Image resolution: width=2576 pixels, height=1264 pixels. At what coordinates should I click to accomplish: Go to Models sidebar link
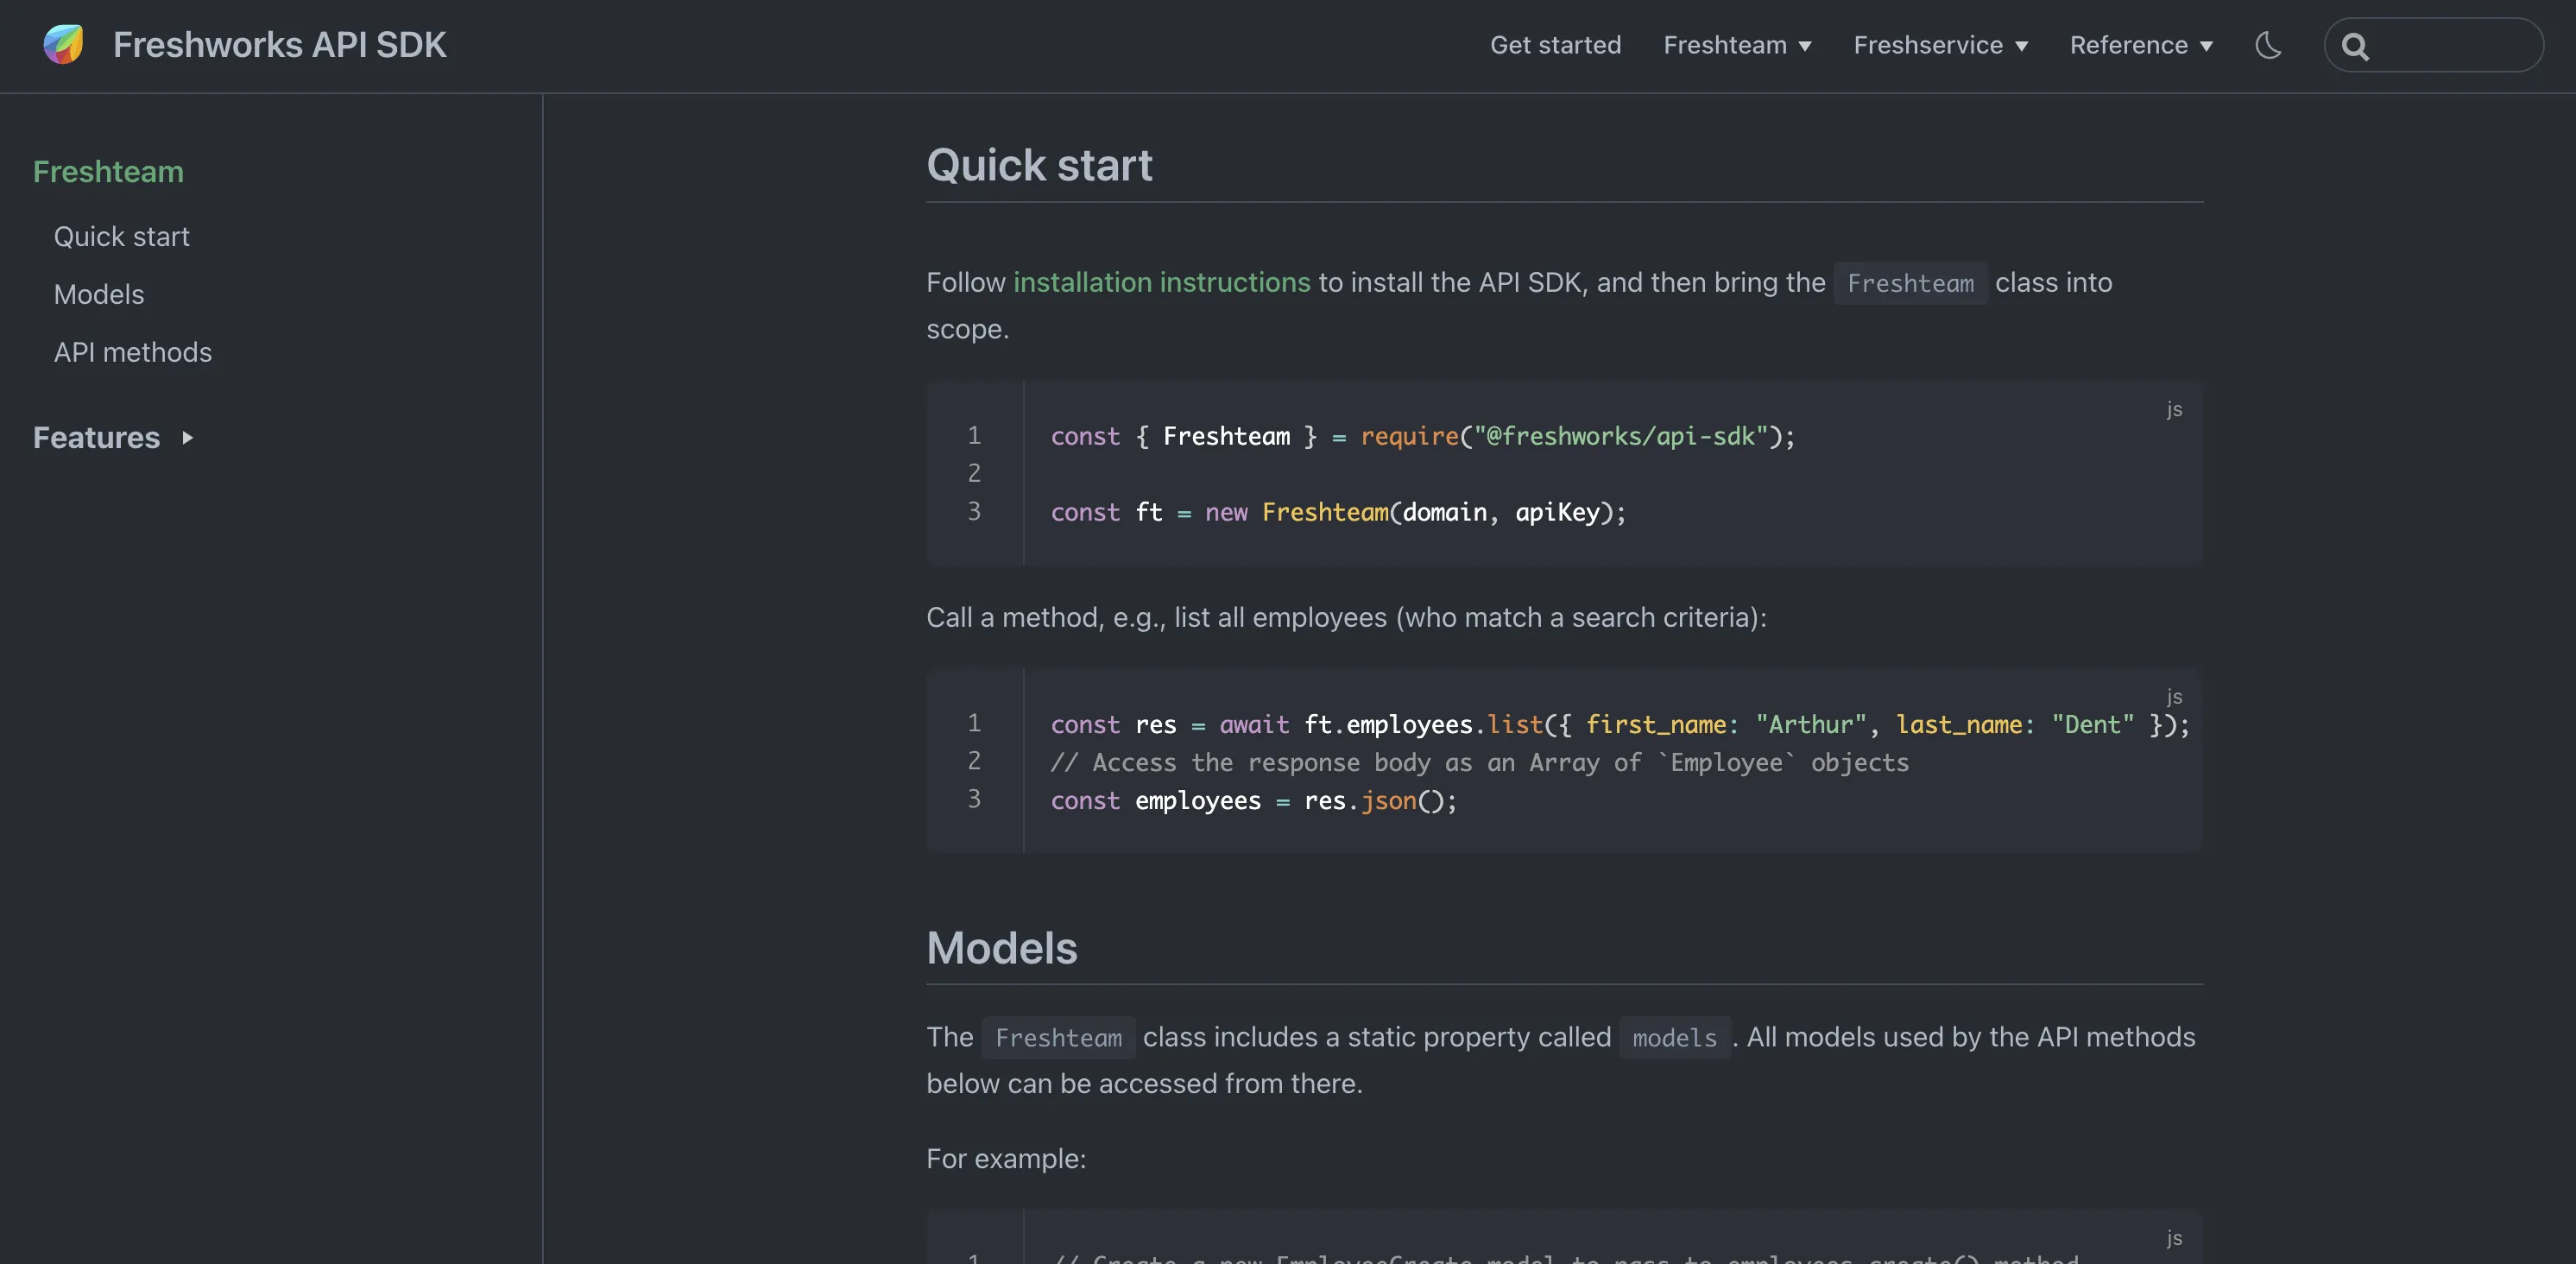99,295
